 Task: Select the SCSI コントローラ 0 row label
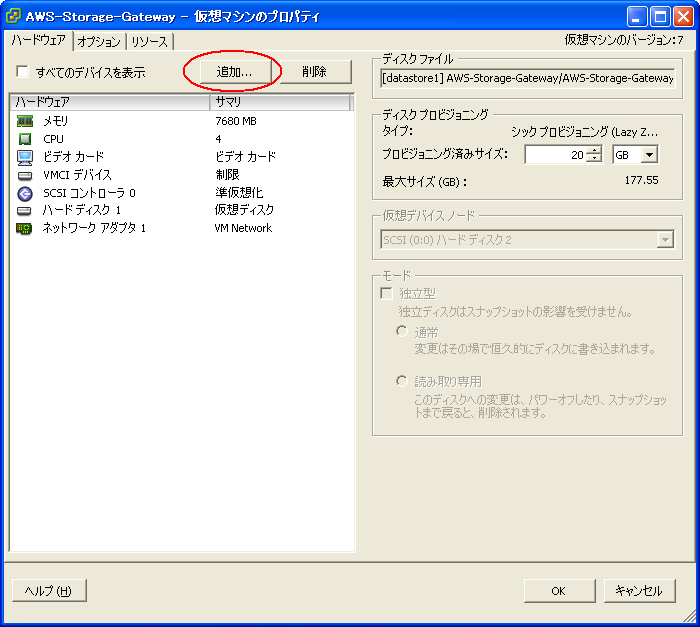[x=89, y=193]
